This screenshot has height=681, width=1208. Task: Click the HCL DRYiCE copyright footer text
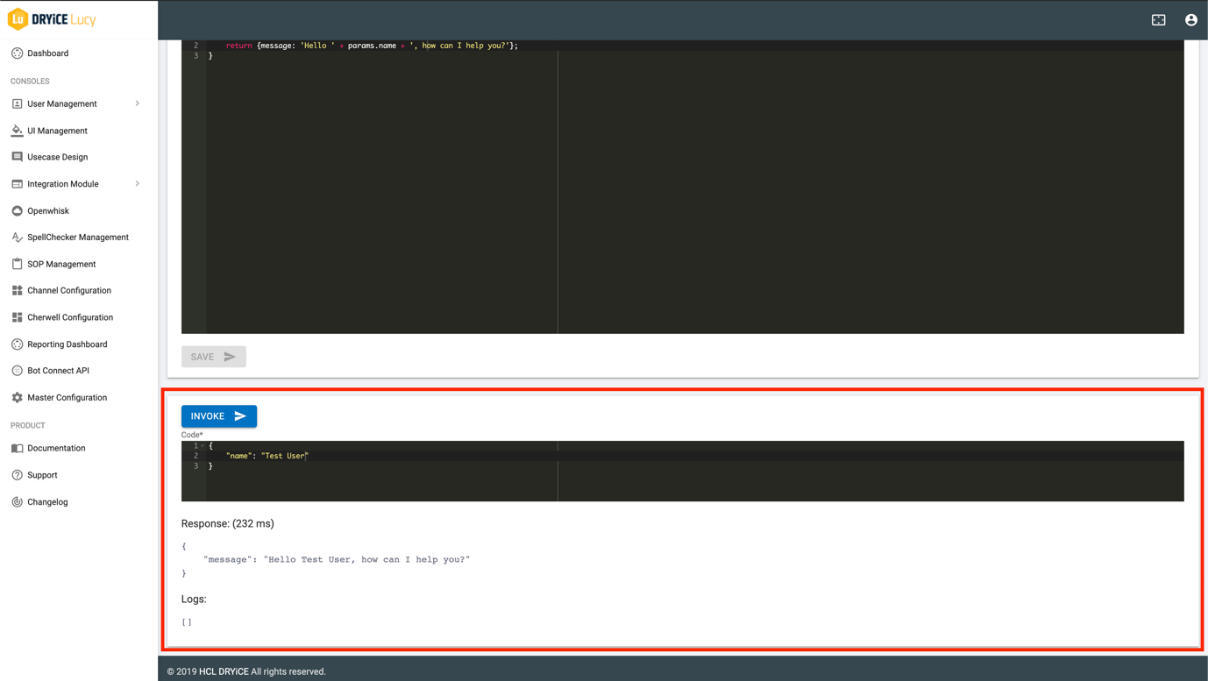point(246,671)
